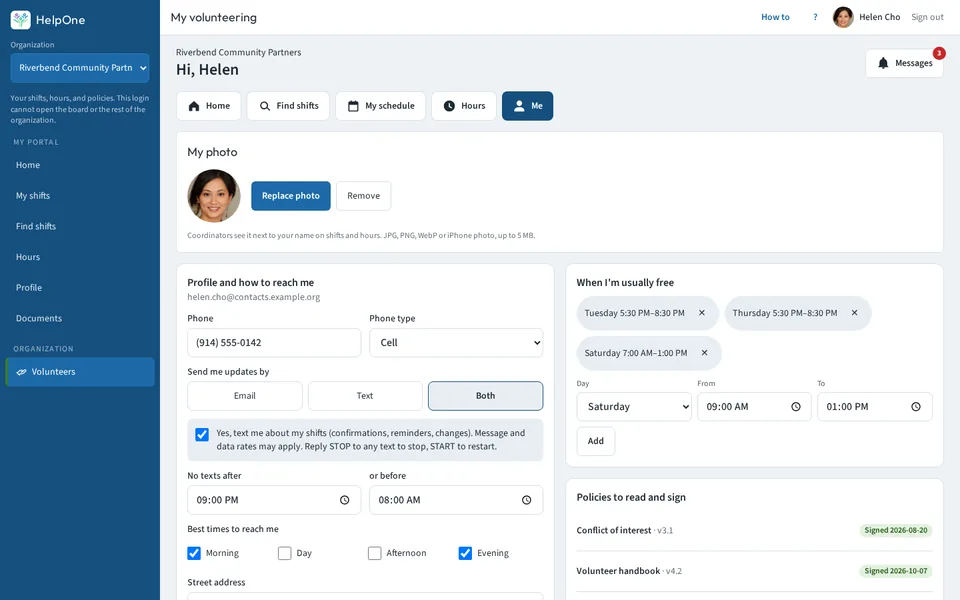
Task: Click the Messages button
Action: click(904, 63)
